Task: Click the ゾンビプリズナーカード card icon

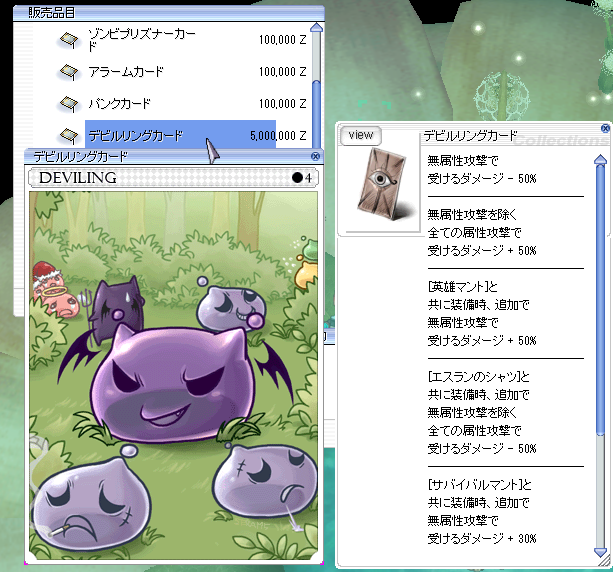Action: tap(69, 40)
